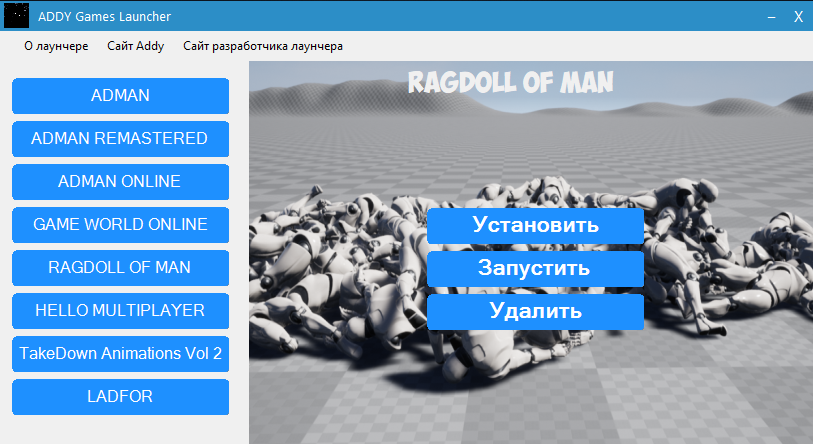Minimize the launcher window
This screenshot has width=813, height=444.
[771, 16]
